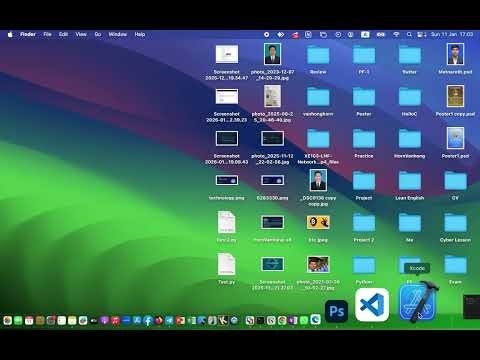Image resolution: width=480 pixels, height=360 pixels.
Task: Open Control Center in menu bar
Action: [x=422, y=34]
